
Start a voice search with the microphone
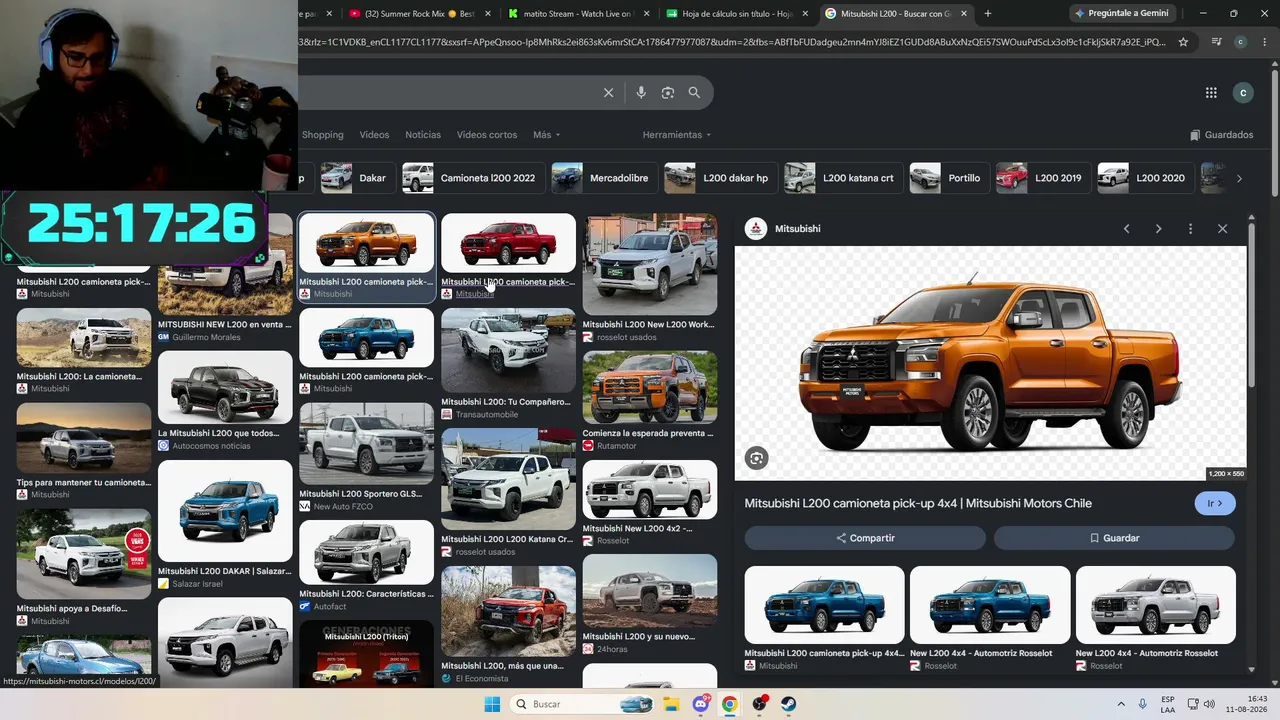click(641, 93)
